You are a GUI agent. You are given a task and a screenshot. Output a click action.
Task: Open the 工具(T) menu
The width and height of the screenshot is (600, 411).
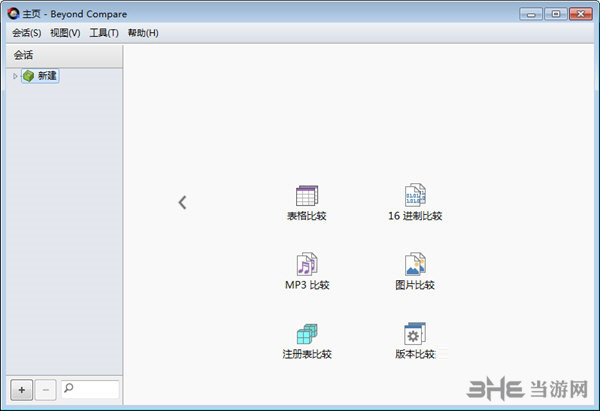(x=104, y=33)
